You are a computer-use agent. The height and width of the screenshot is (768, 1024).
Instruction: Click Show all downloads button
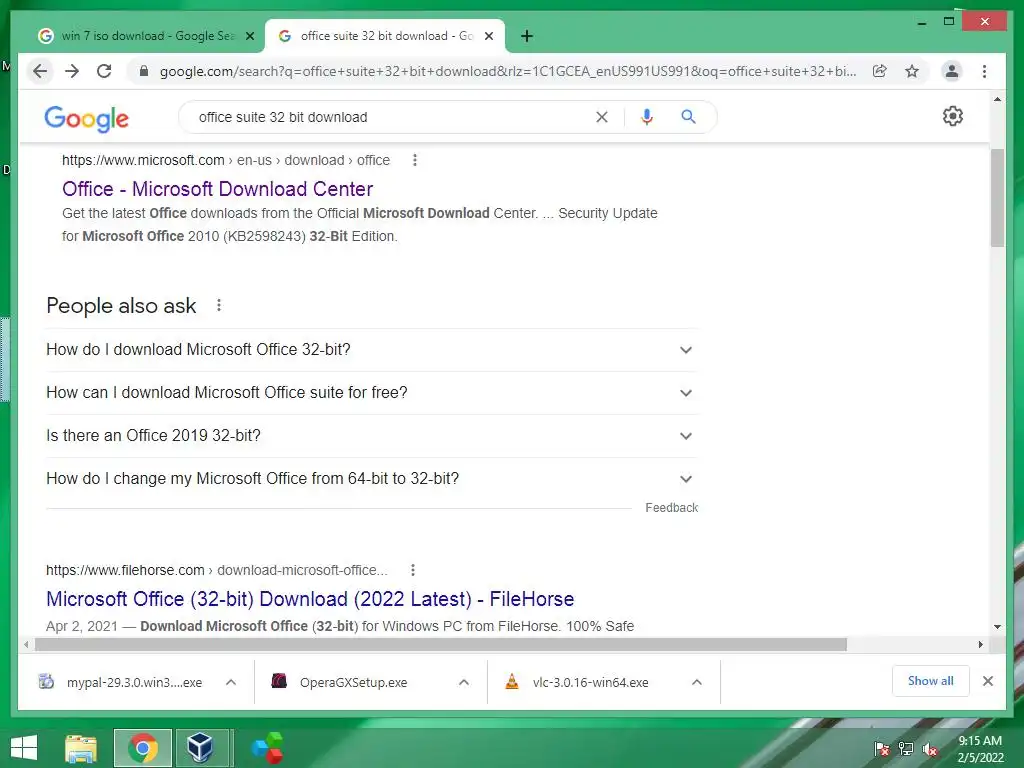pos(931,681)
